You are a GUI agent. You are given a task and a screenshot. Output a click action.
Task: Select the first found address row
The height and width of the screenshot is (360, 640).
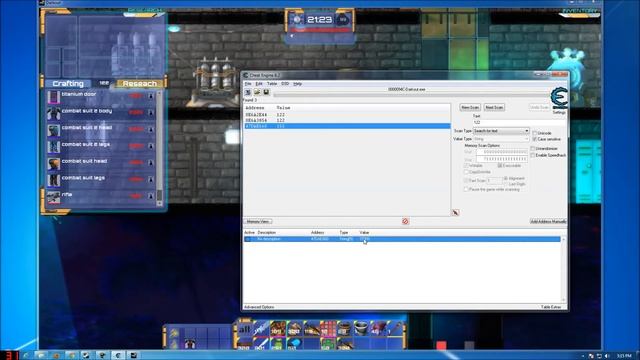(x=347, y=115)
